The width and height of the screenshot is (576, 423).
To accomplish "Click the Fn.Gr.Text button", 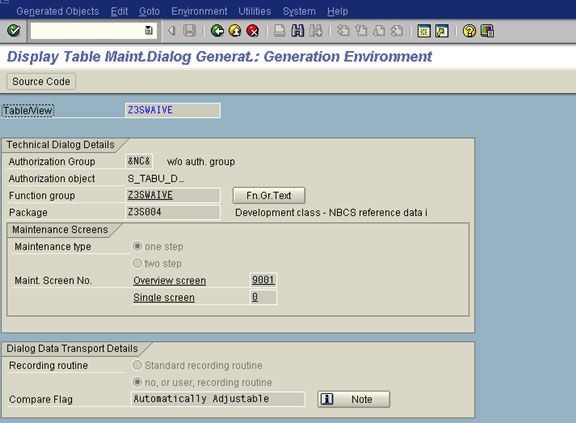I will (x=269, y=195).
